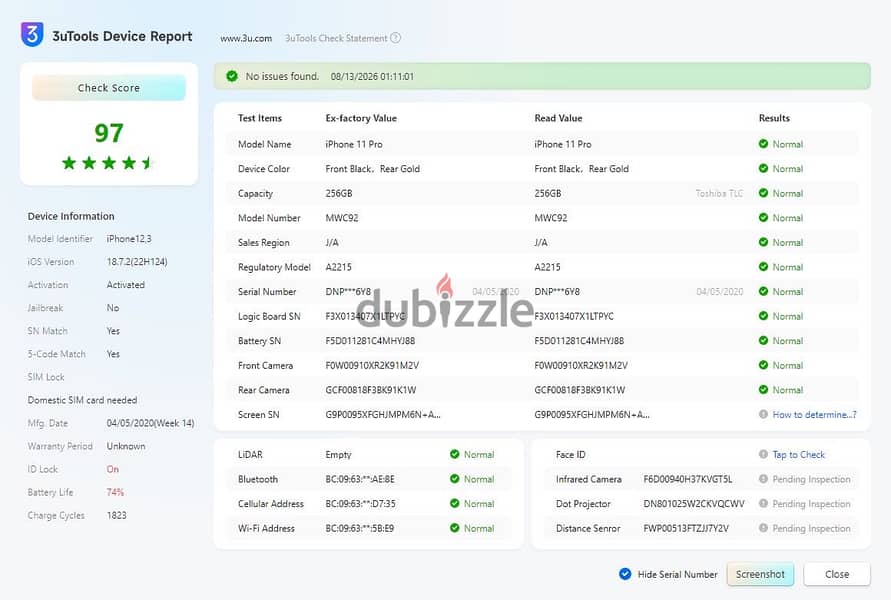
Task: Click Normal check icon for Serial Number
Action: click(763, 291)
